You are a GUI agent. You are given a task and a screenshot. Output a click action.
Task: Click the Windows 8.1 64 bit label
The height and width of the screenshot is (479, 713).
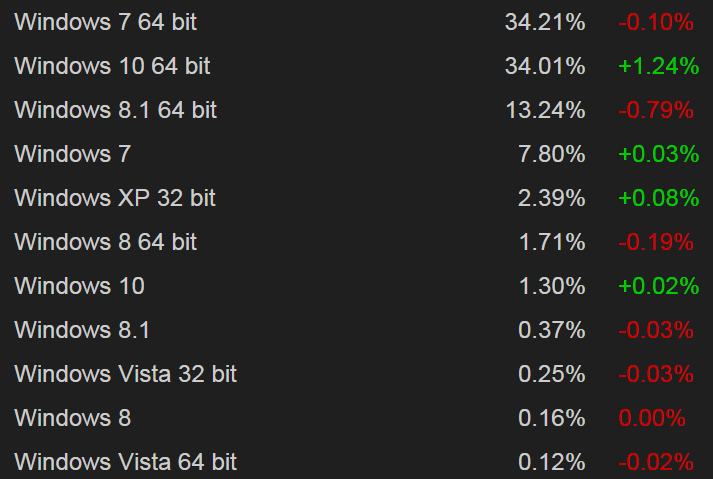116,110
